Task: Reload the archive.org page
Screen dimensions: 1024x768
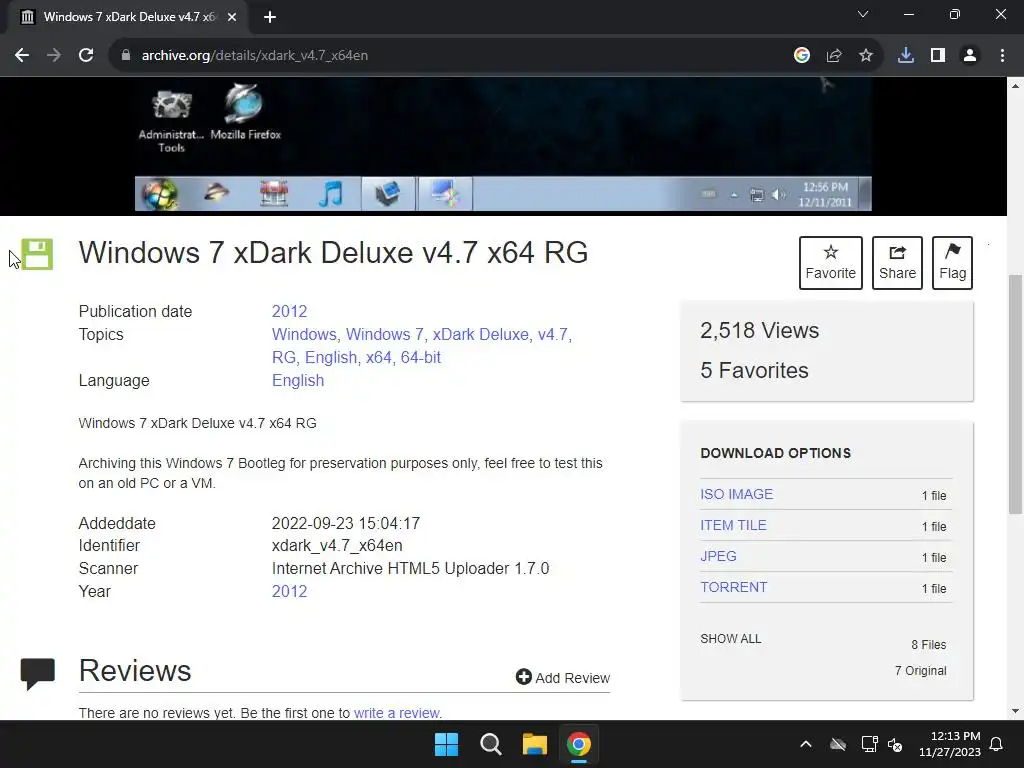Action: (x=86, y=56)
